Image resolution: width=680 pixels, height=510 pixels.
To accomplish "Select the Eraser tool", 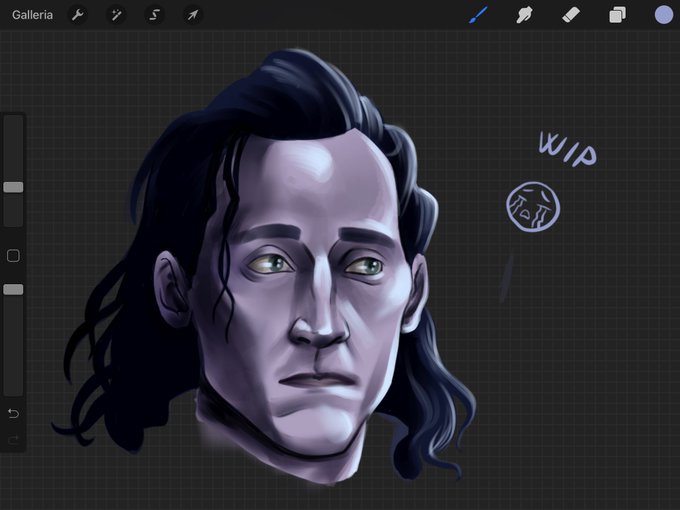I will [x=571, y=15].
